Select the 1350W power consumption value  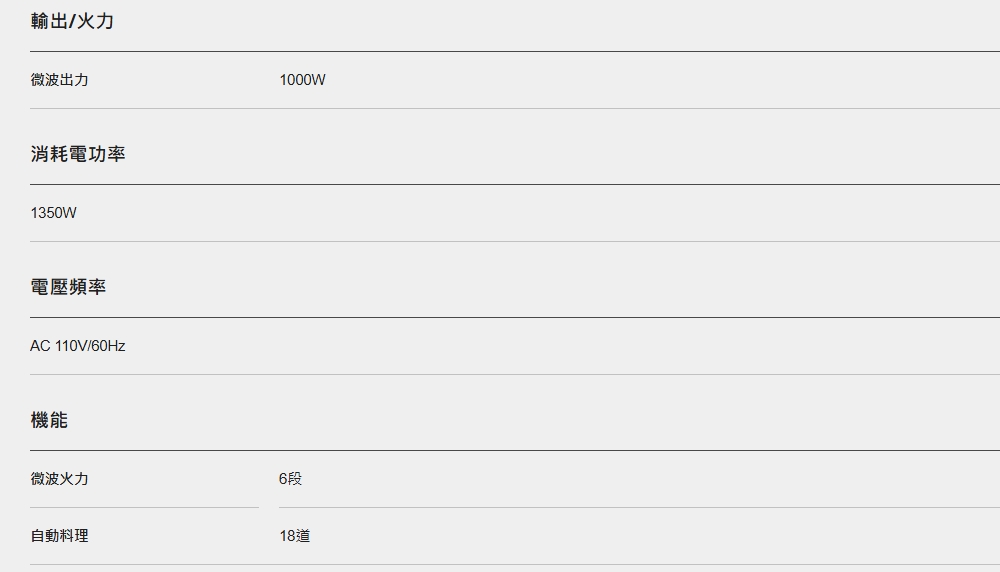click(x=54, y=213)
